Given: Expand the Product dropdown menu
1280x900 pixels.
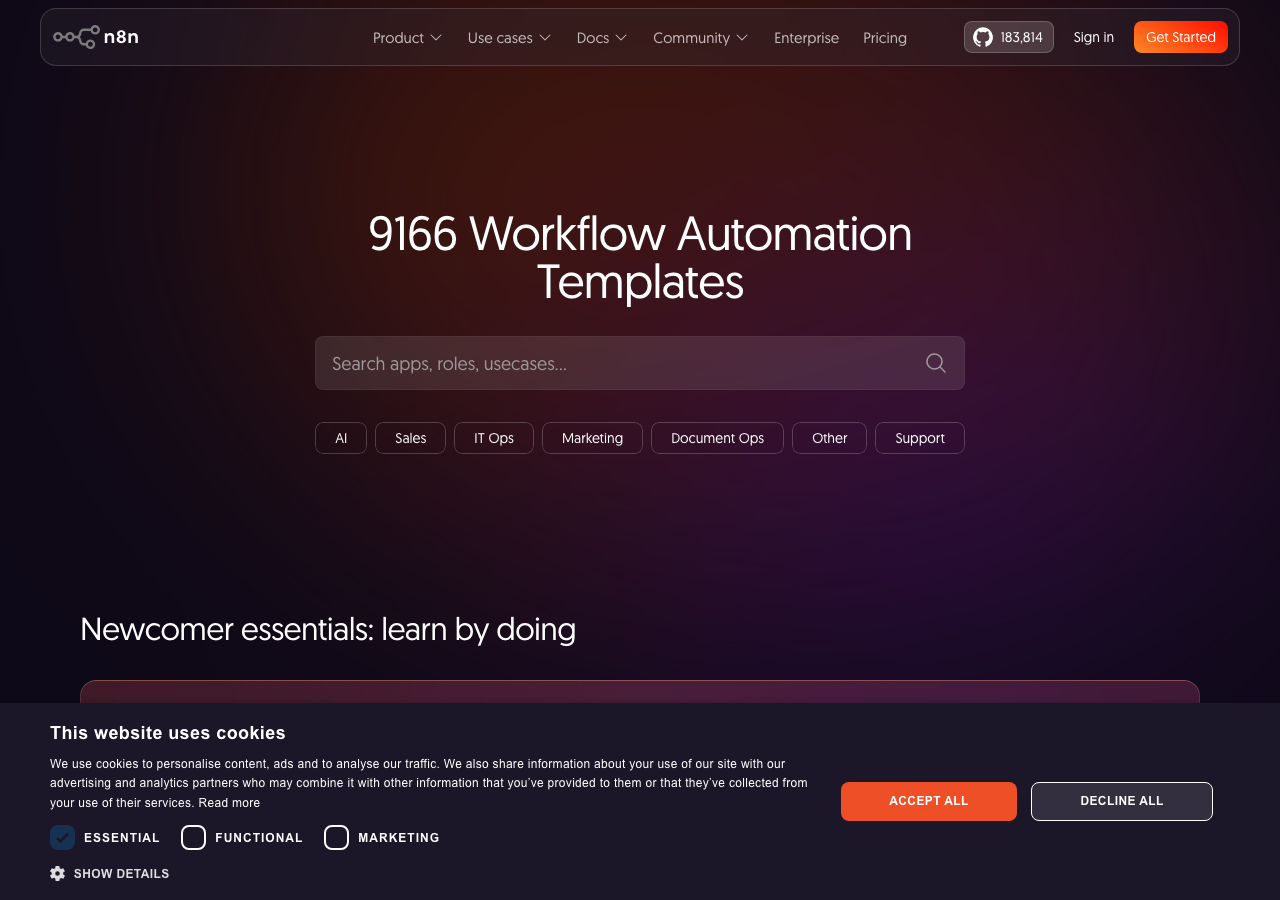Looking at the screenshot, I should 407,38.
